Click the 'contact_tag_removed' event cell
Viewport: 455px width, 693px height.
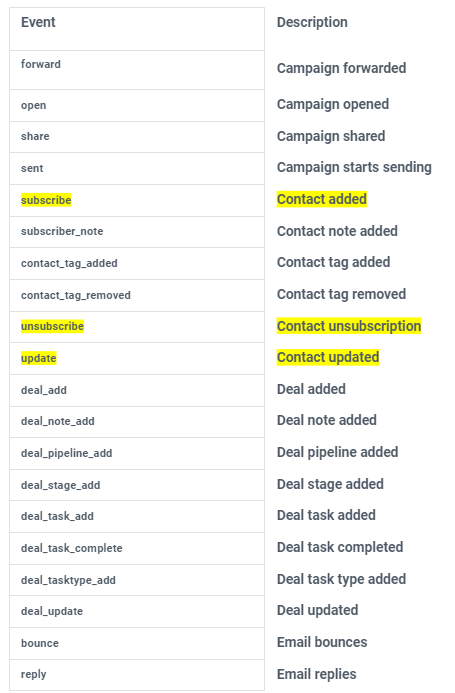[137, 295]
